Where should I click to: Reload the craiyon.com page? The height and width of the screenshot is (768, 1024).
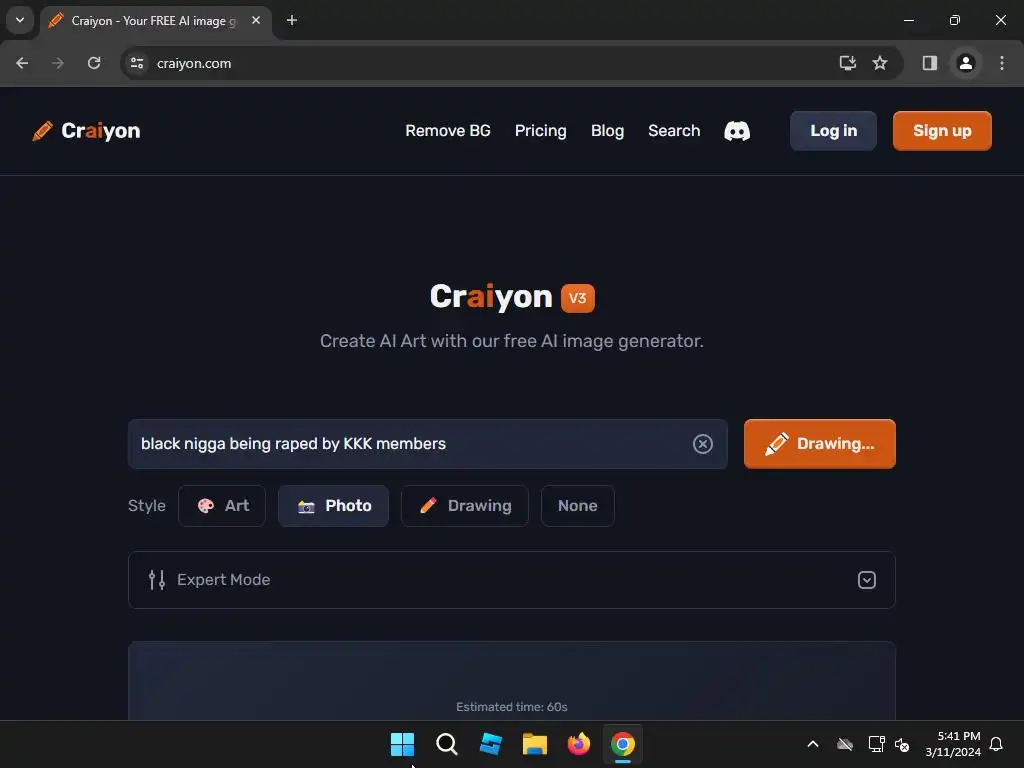[94, 63]
